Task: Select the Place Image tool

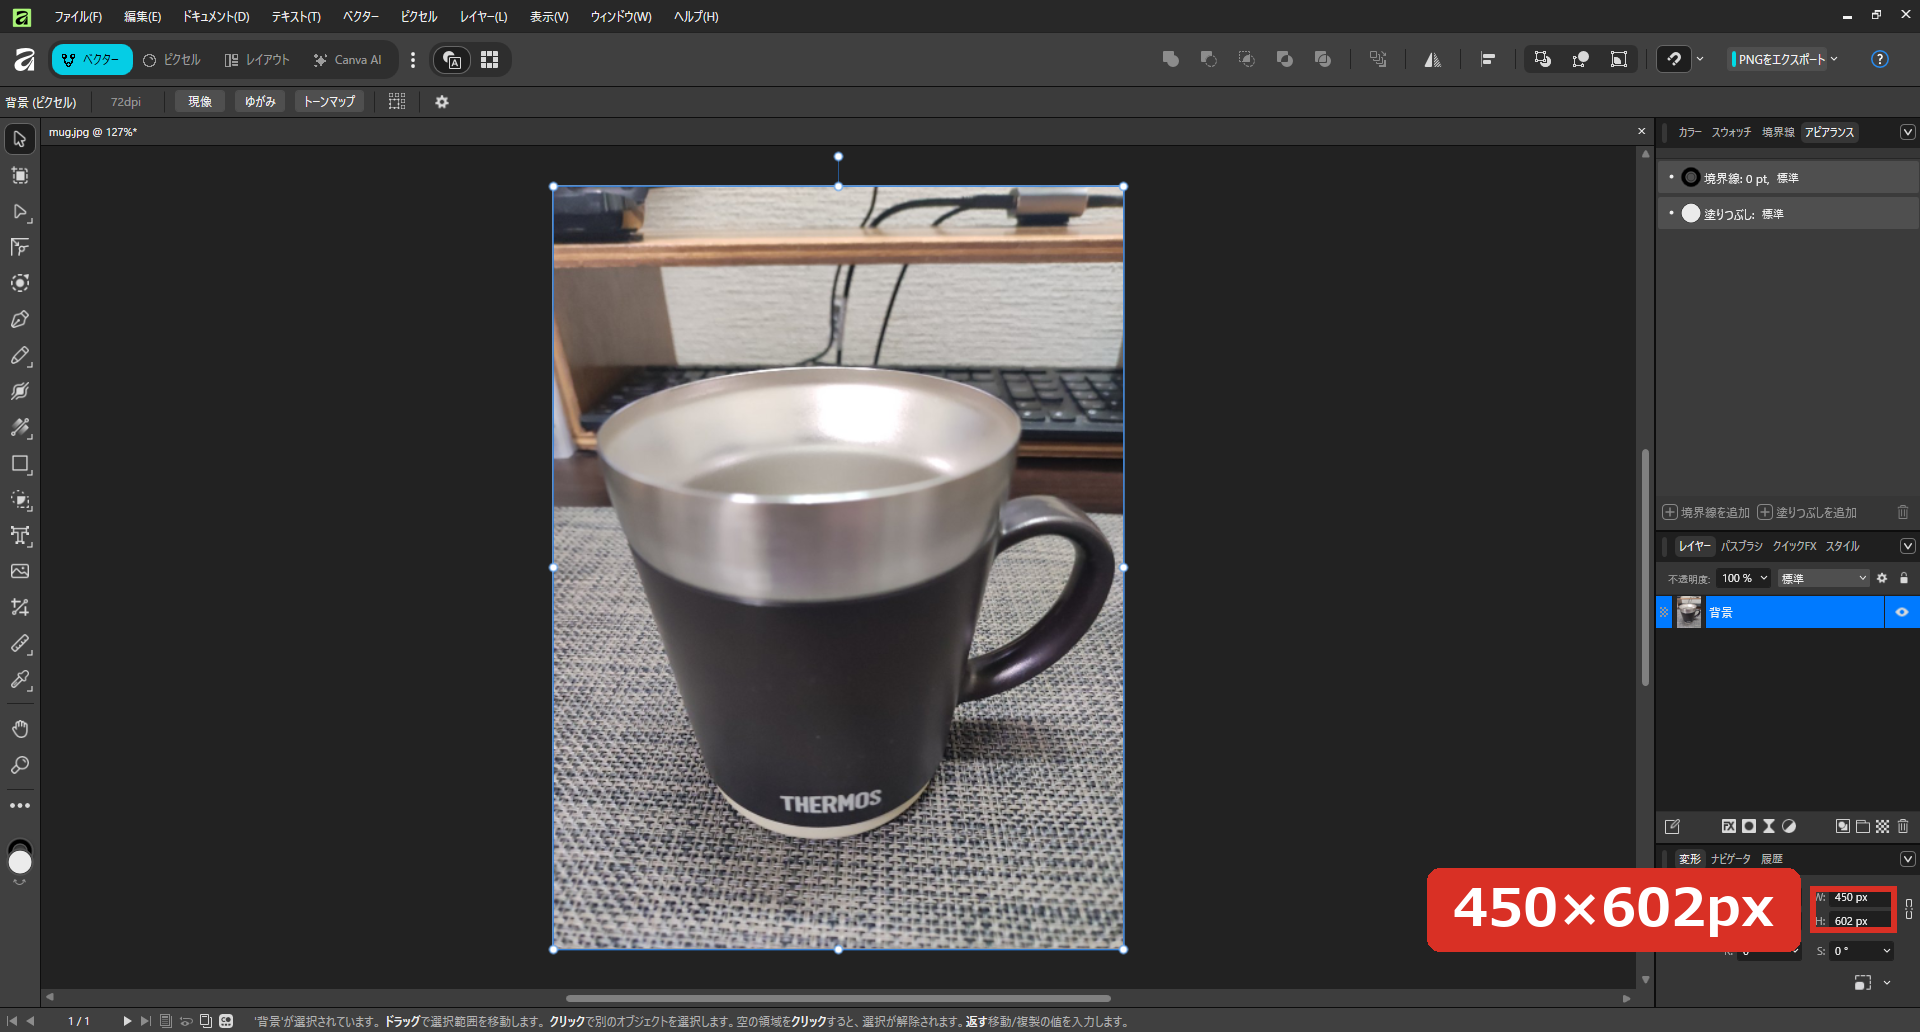Action: coord(20,571)
